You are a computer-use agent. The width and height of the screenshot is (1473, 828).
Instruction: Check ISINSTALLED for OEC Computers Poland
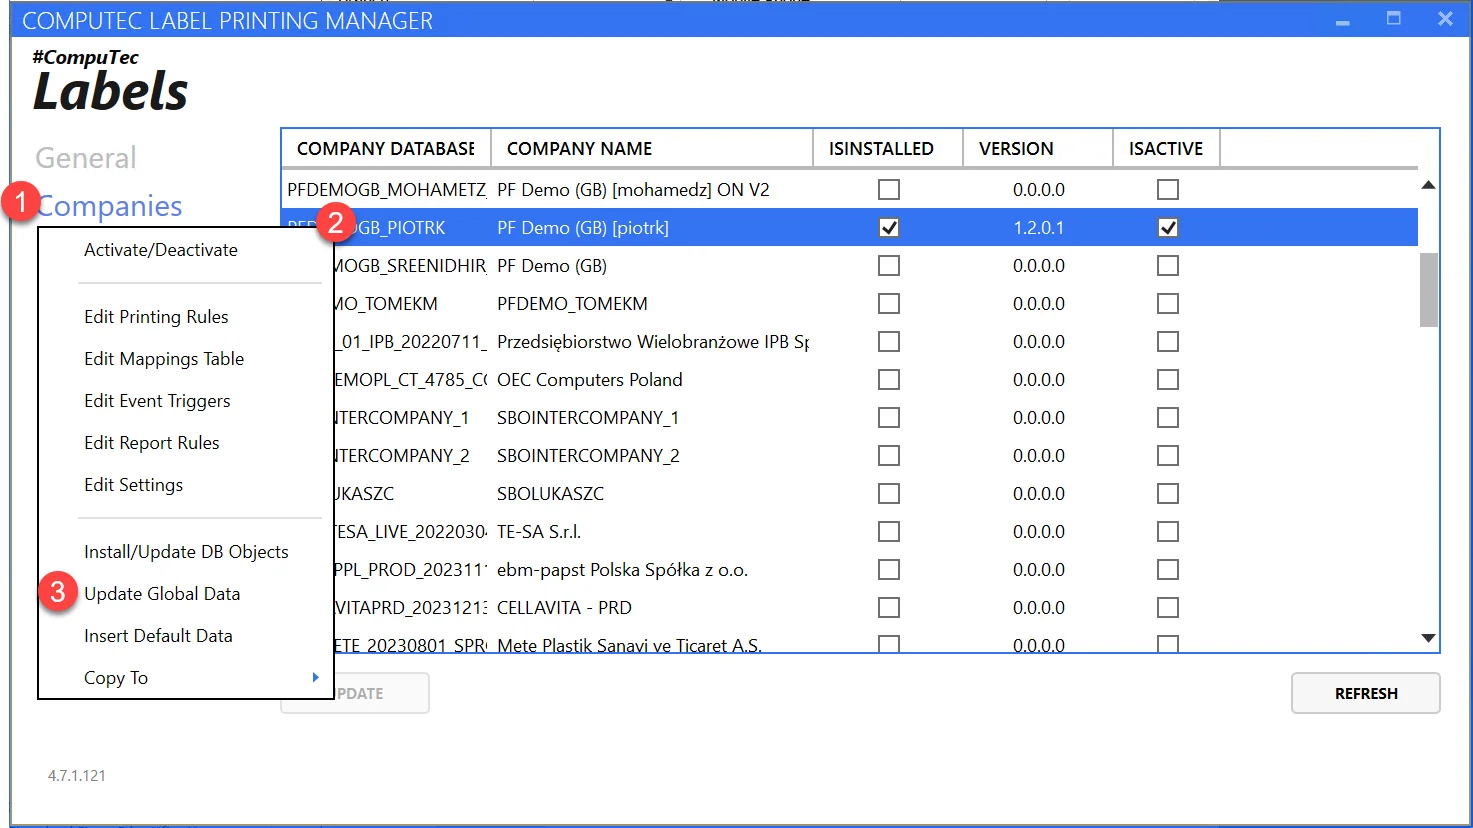pos(888,380)
